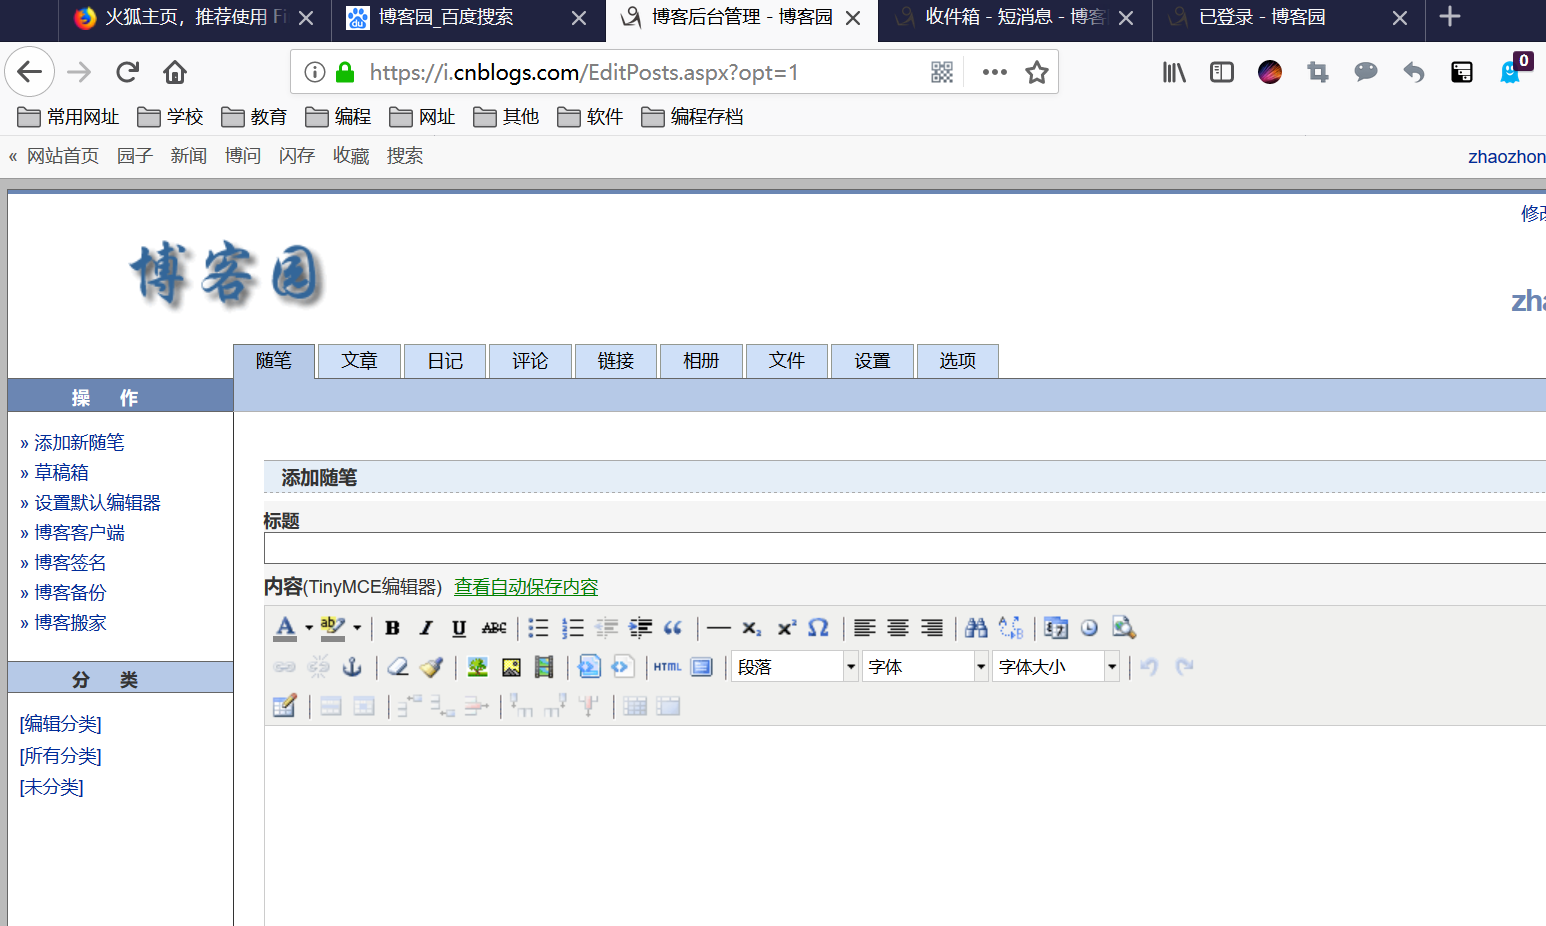Toggle fullscreen editor mode
Viewport: 1546px width, 926px height.
point(702,667)
